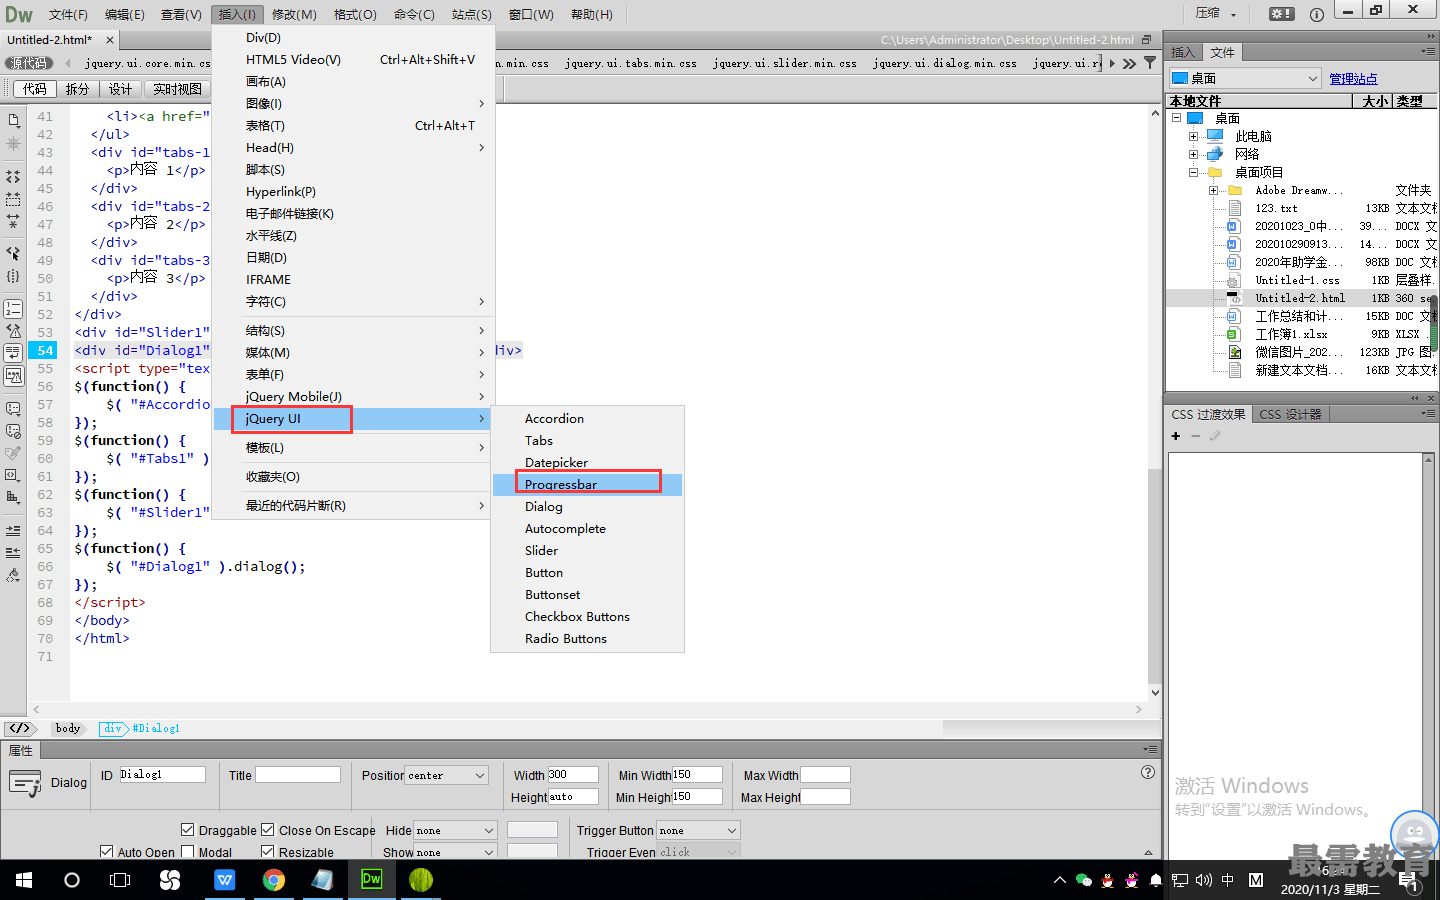
Task: Expand 此电脑 tree node
Action: coord(1193,136)
